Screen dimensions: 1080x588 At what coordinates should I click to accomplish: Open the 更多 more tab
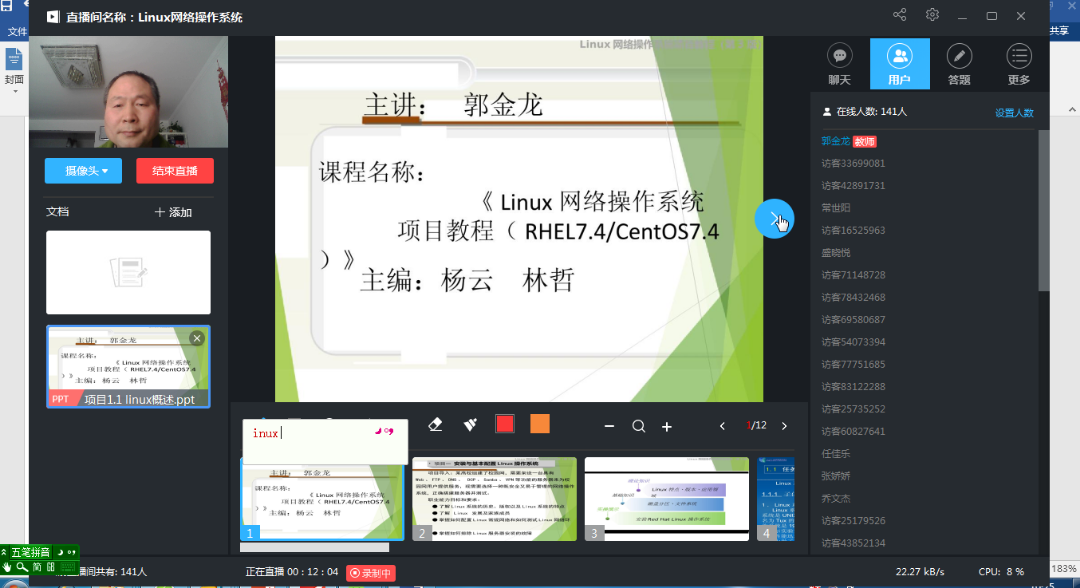(x=1019, y=64)
